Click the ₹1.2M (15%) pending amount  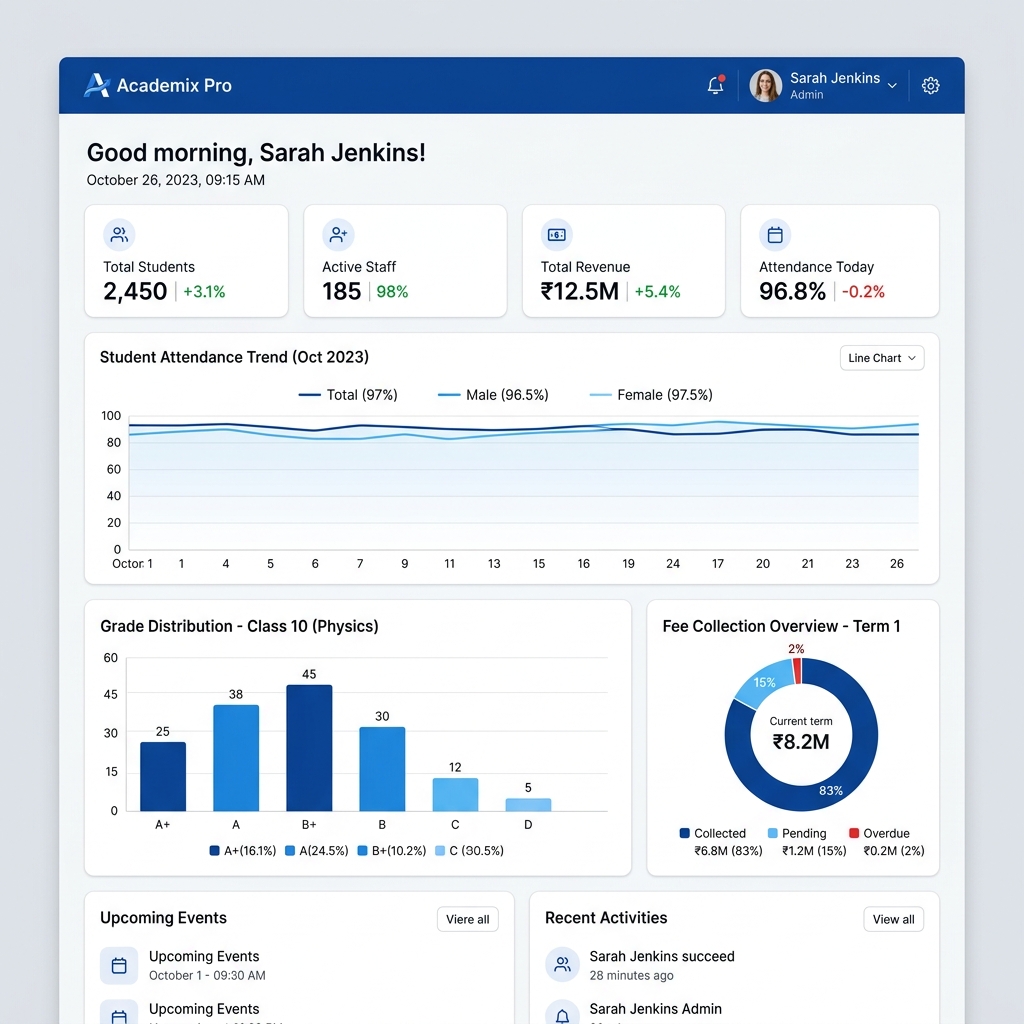[x=814, y=851]
